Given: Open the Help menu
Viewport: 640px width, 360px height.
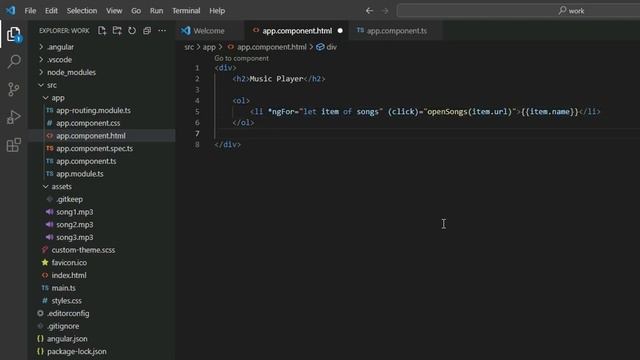Looking at the screenshot, I should [217, 11].
